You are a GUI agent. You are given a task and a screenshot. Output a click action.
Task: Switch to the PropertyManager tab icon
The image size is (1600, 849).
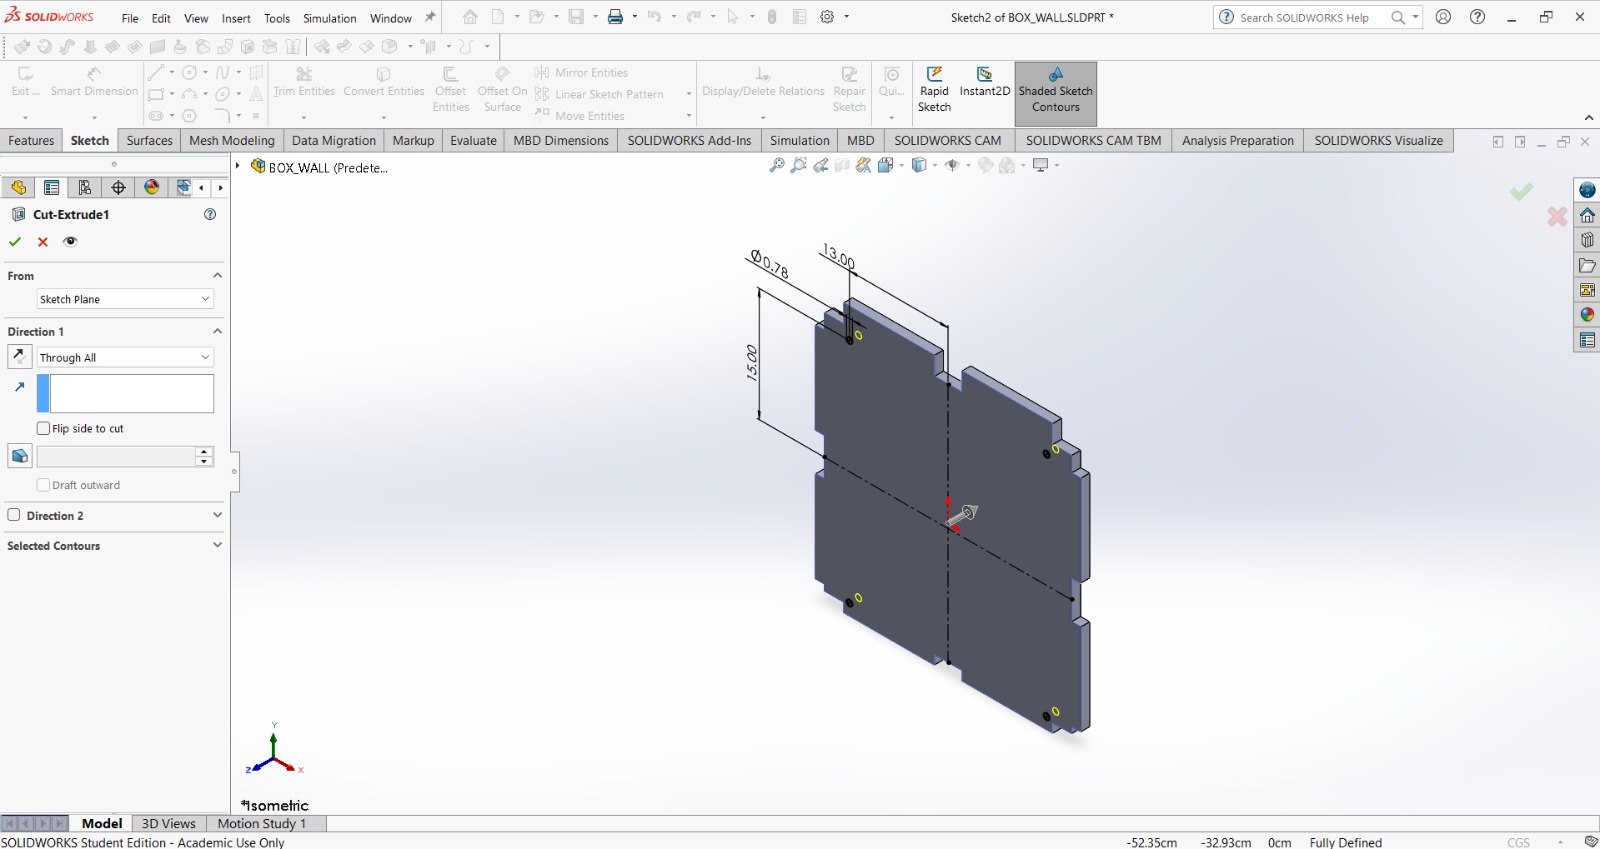click(51, 187)
